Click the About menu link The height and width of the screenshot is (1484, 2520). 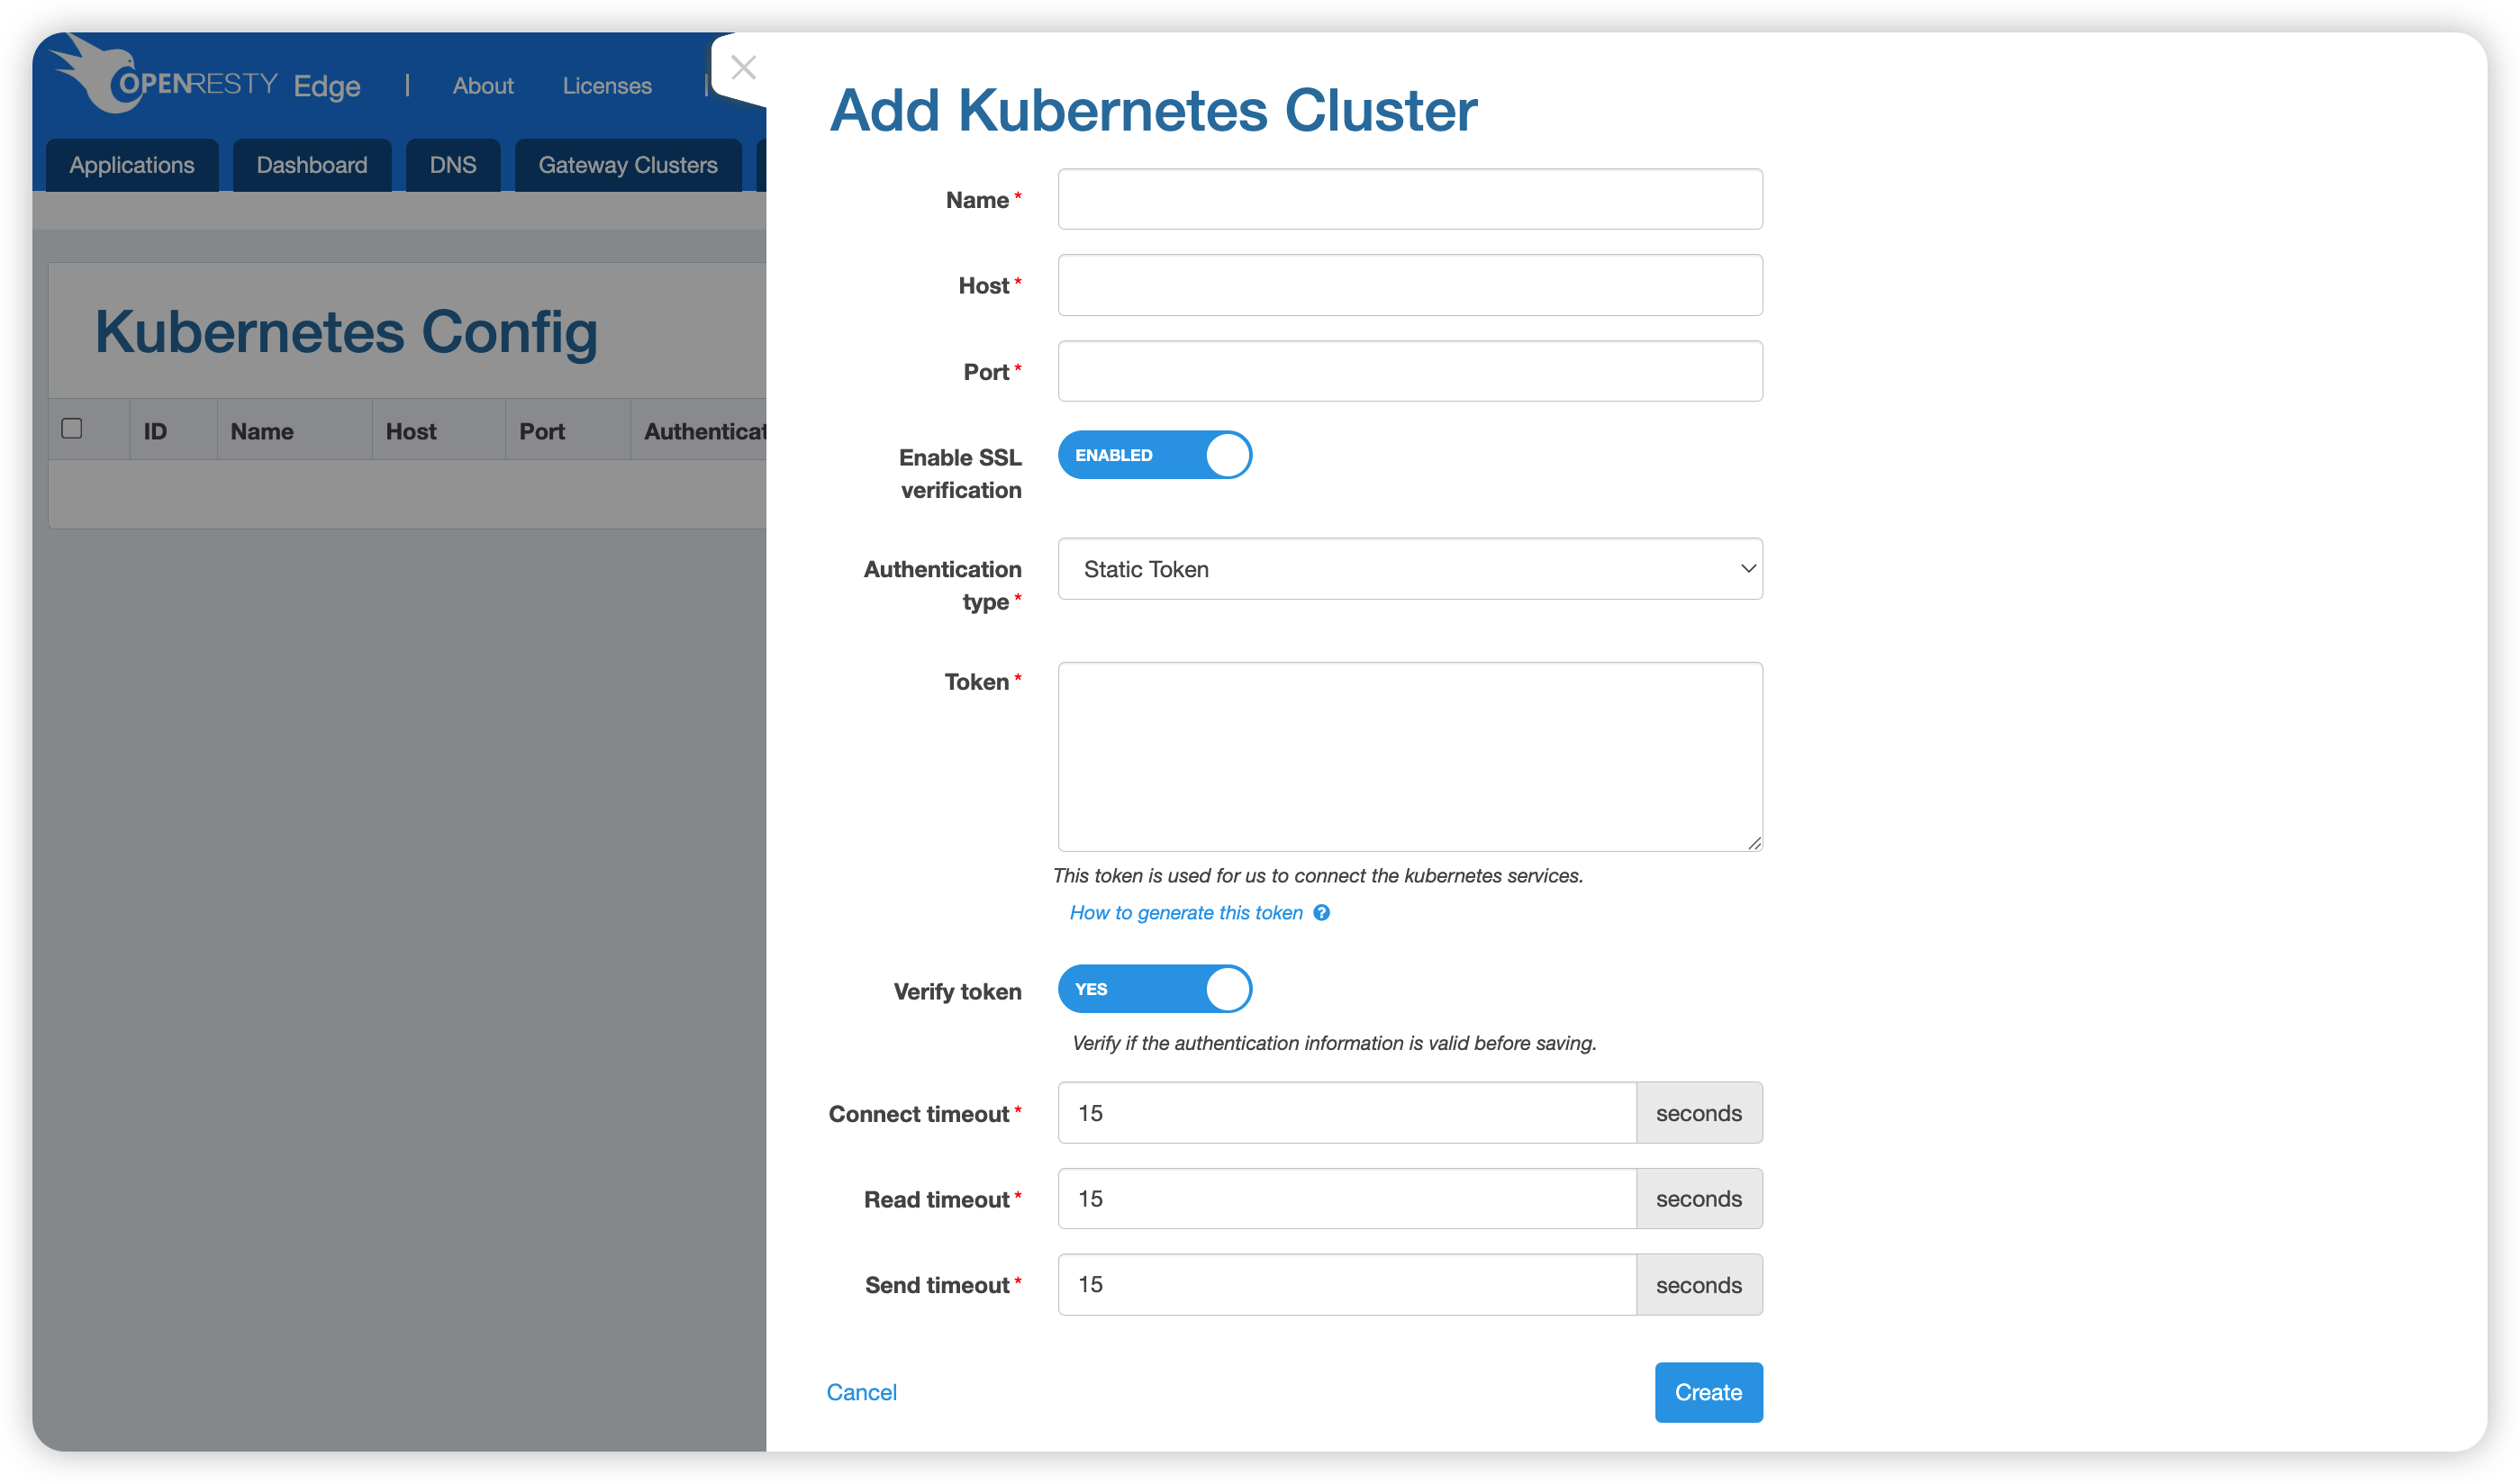point(483,86)
